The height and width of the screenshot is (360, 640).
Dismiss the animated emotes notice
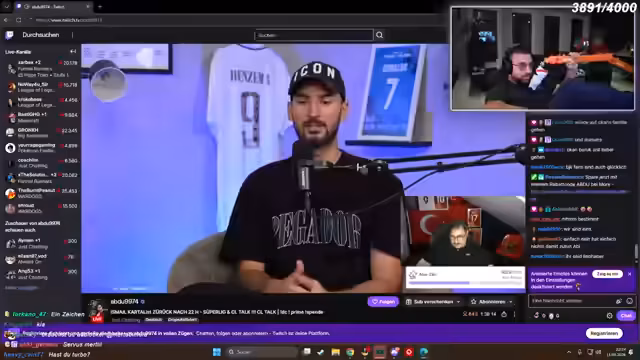[x=629, y=274]
